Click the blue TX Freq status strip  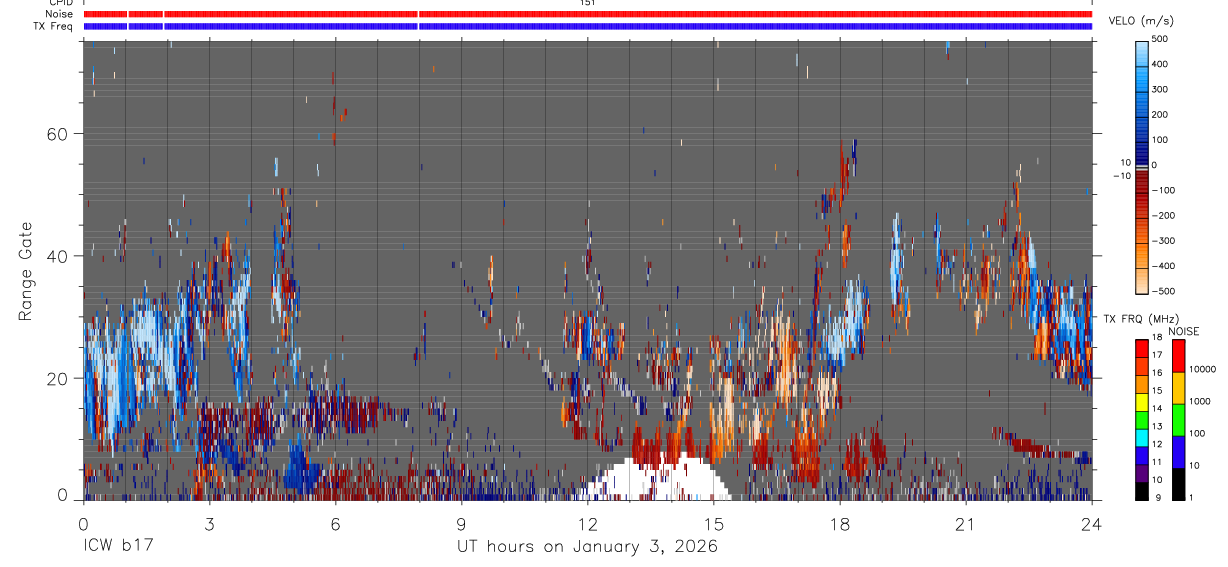pos(588,26)
